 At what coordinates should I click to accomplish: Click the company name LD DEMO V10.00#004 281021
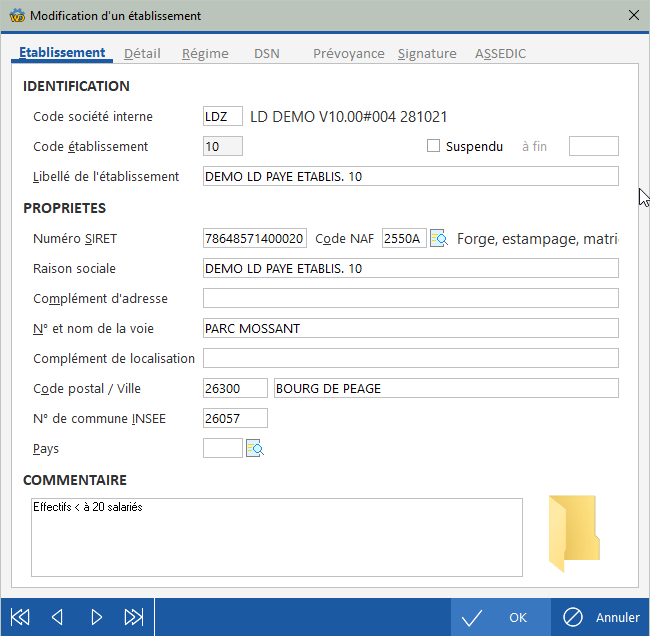pyautogui.click(x=349, y=117)
